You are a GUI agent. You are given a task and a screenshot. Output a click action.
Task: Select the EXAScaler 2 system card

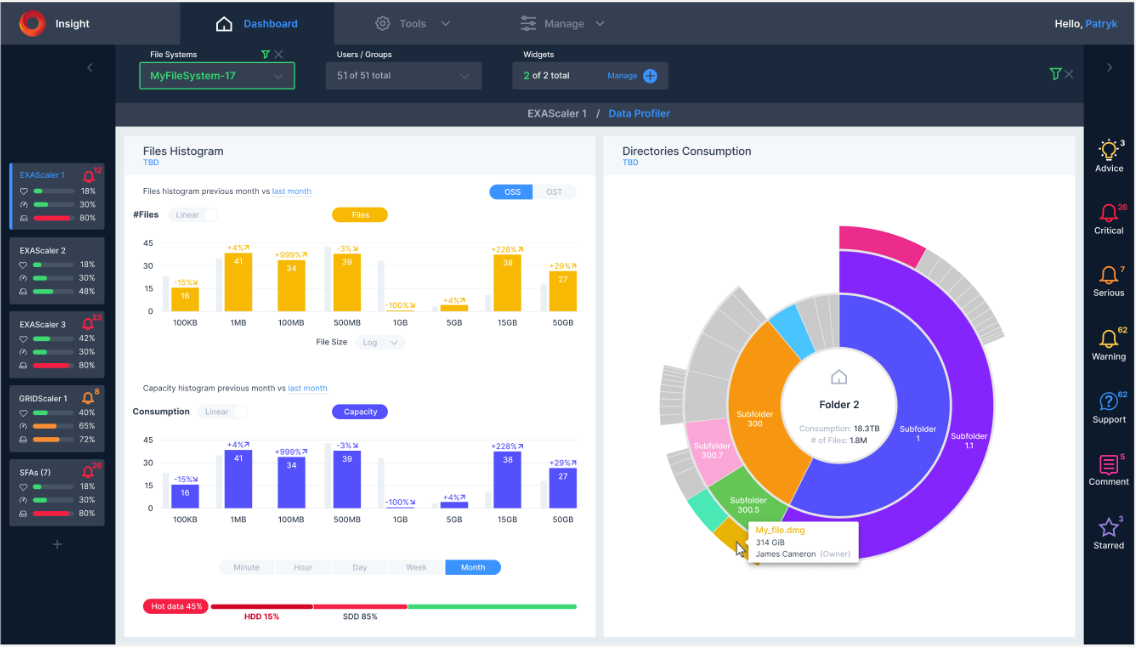(x=57, y=269)
